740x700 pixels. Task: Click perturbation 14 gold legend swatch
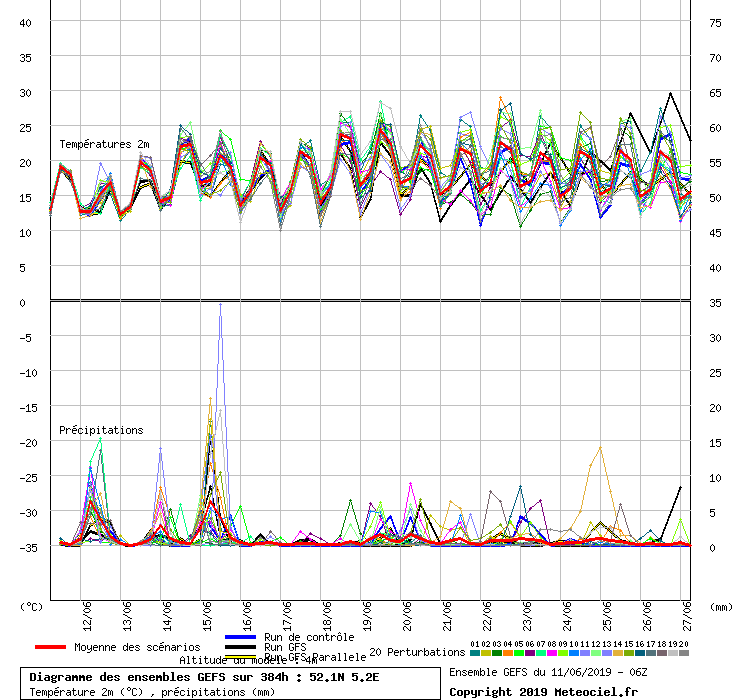(x=618, y=653)
